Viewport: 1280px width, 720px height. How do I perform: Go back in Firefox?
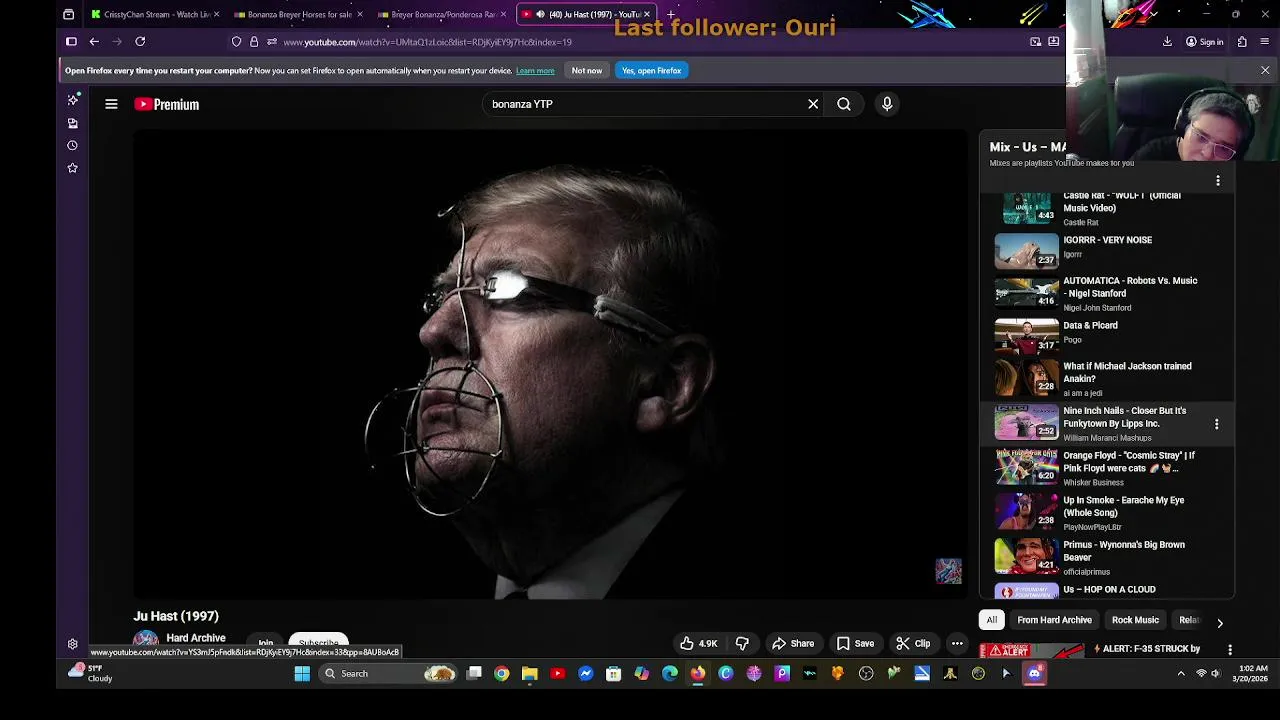[x=94, y=42]
